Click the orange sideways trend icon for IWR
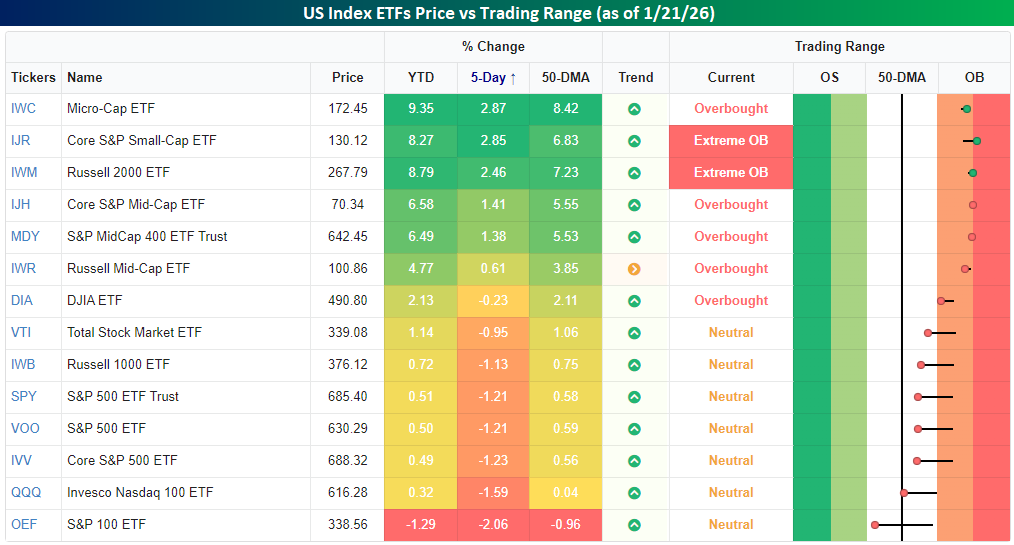Image resolution: width=1014 pixels, height=545 pixels. point(634,269)
